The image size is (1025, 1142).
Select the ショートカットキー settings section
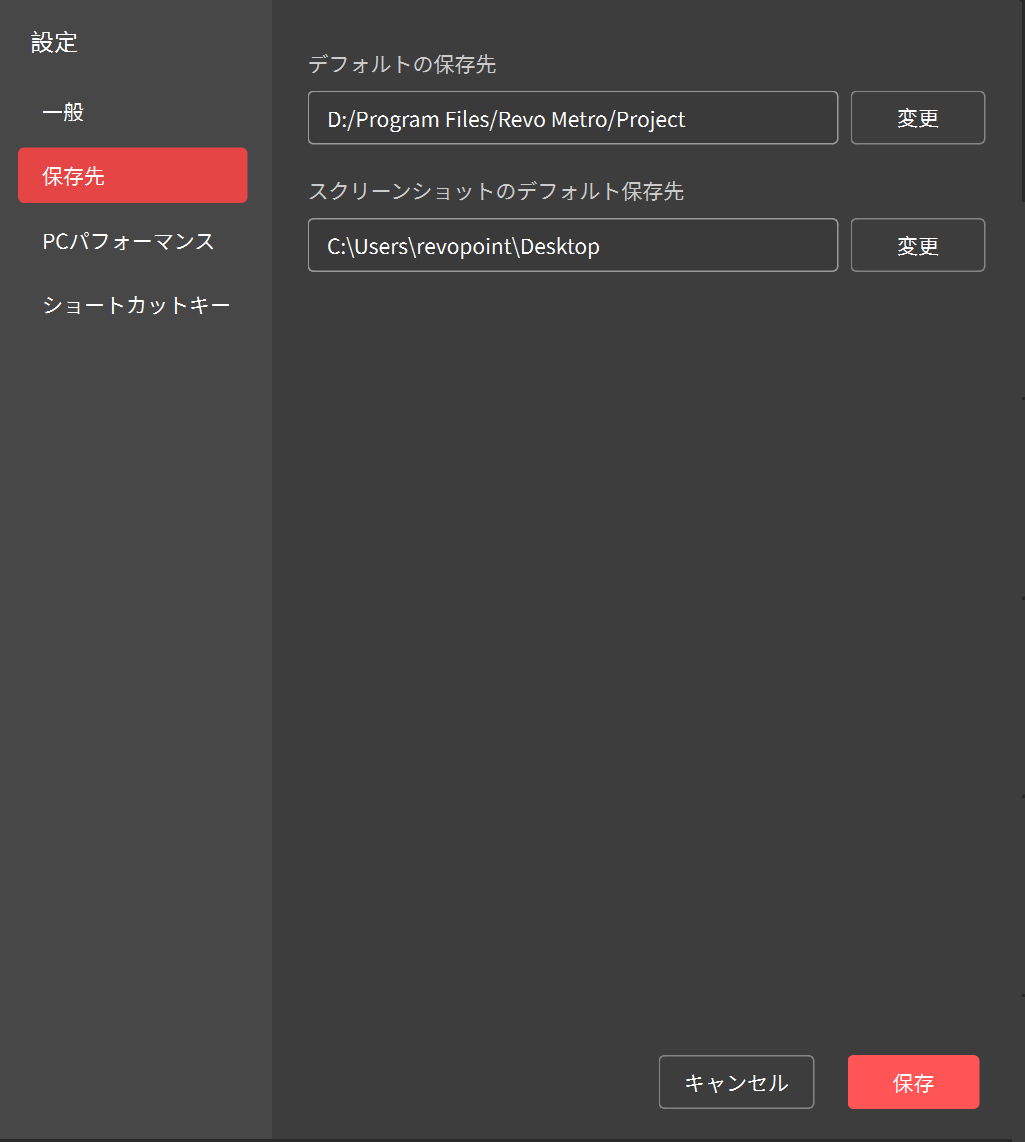[x=137, y=305]
